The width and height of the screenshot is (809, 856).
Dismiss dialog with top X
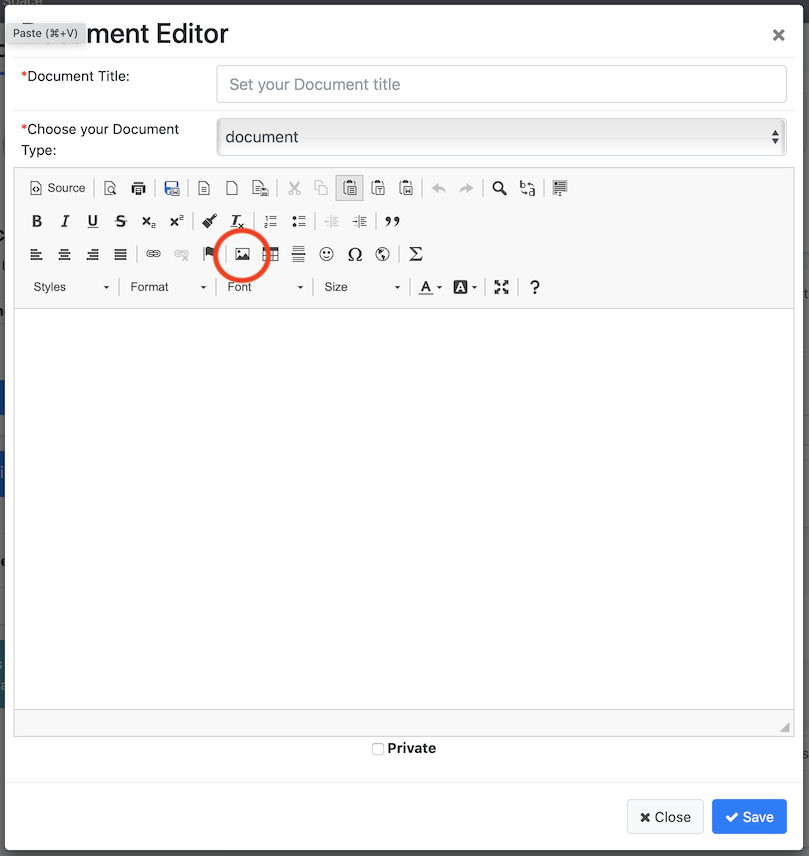(778, 35)
